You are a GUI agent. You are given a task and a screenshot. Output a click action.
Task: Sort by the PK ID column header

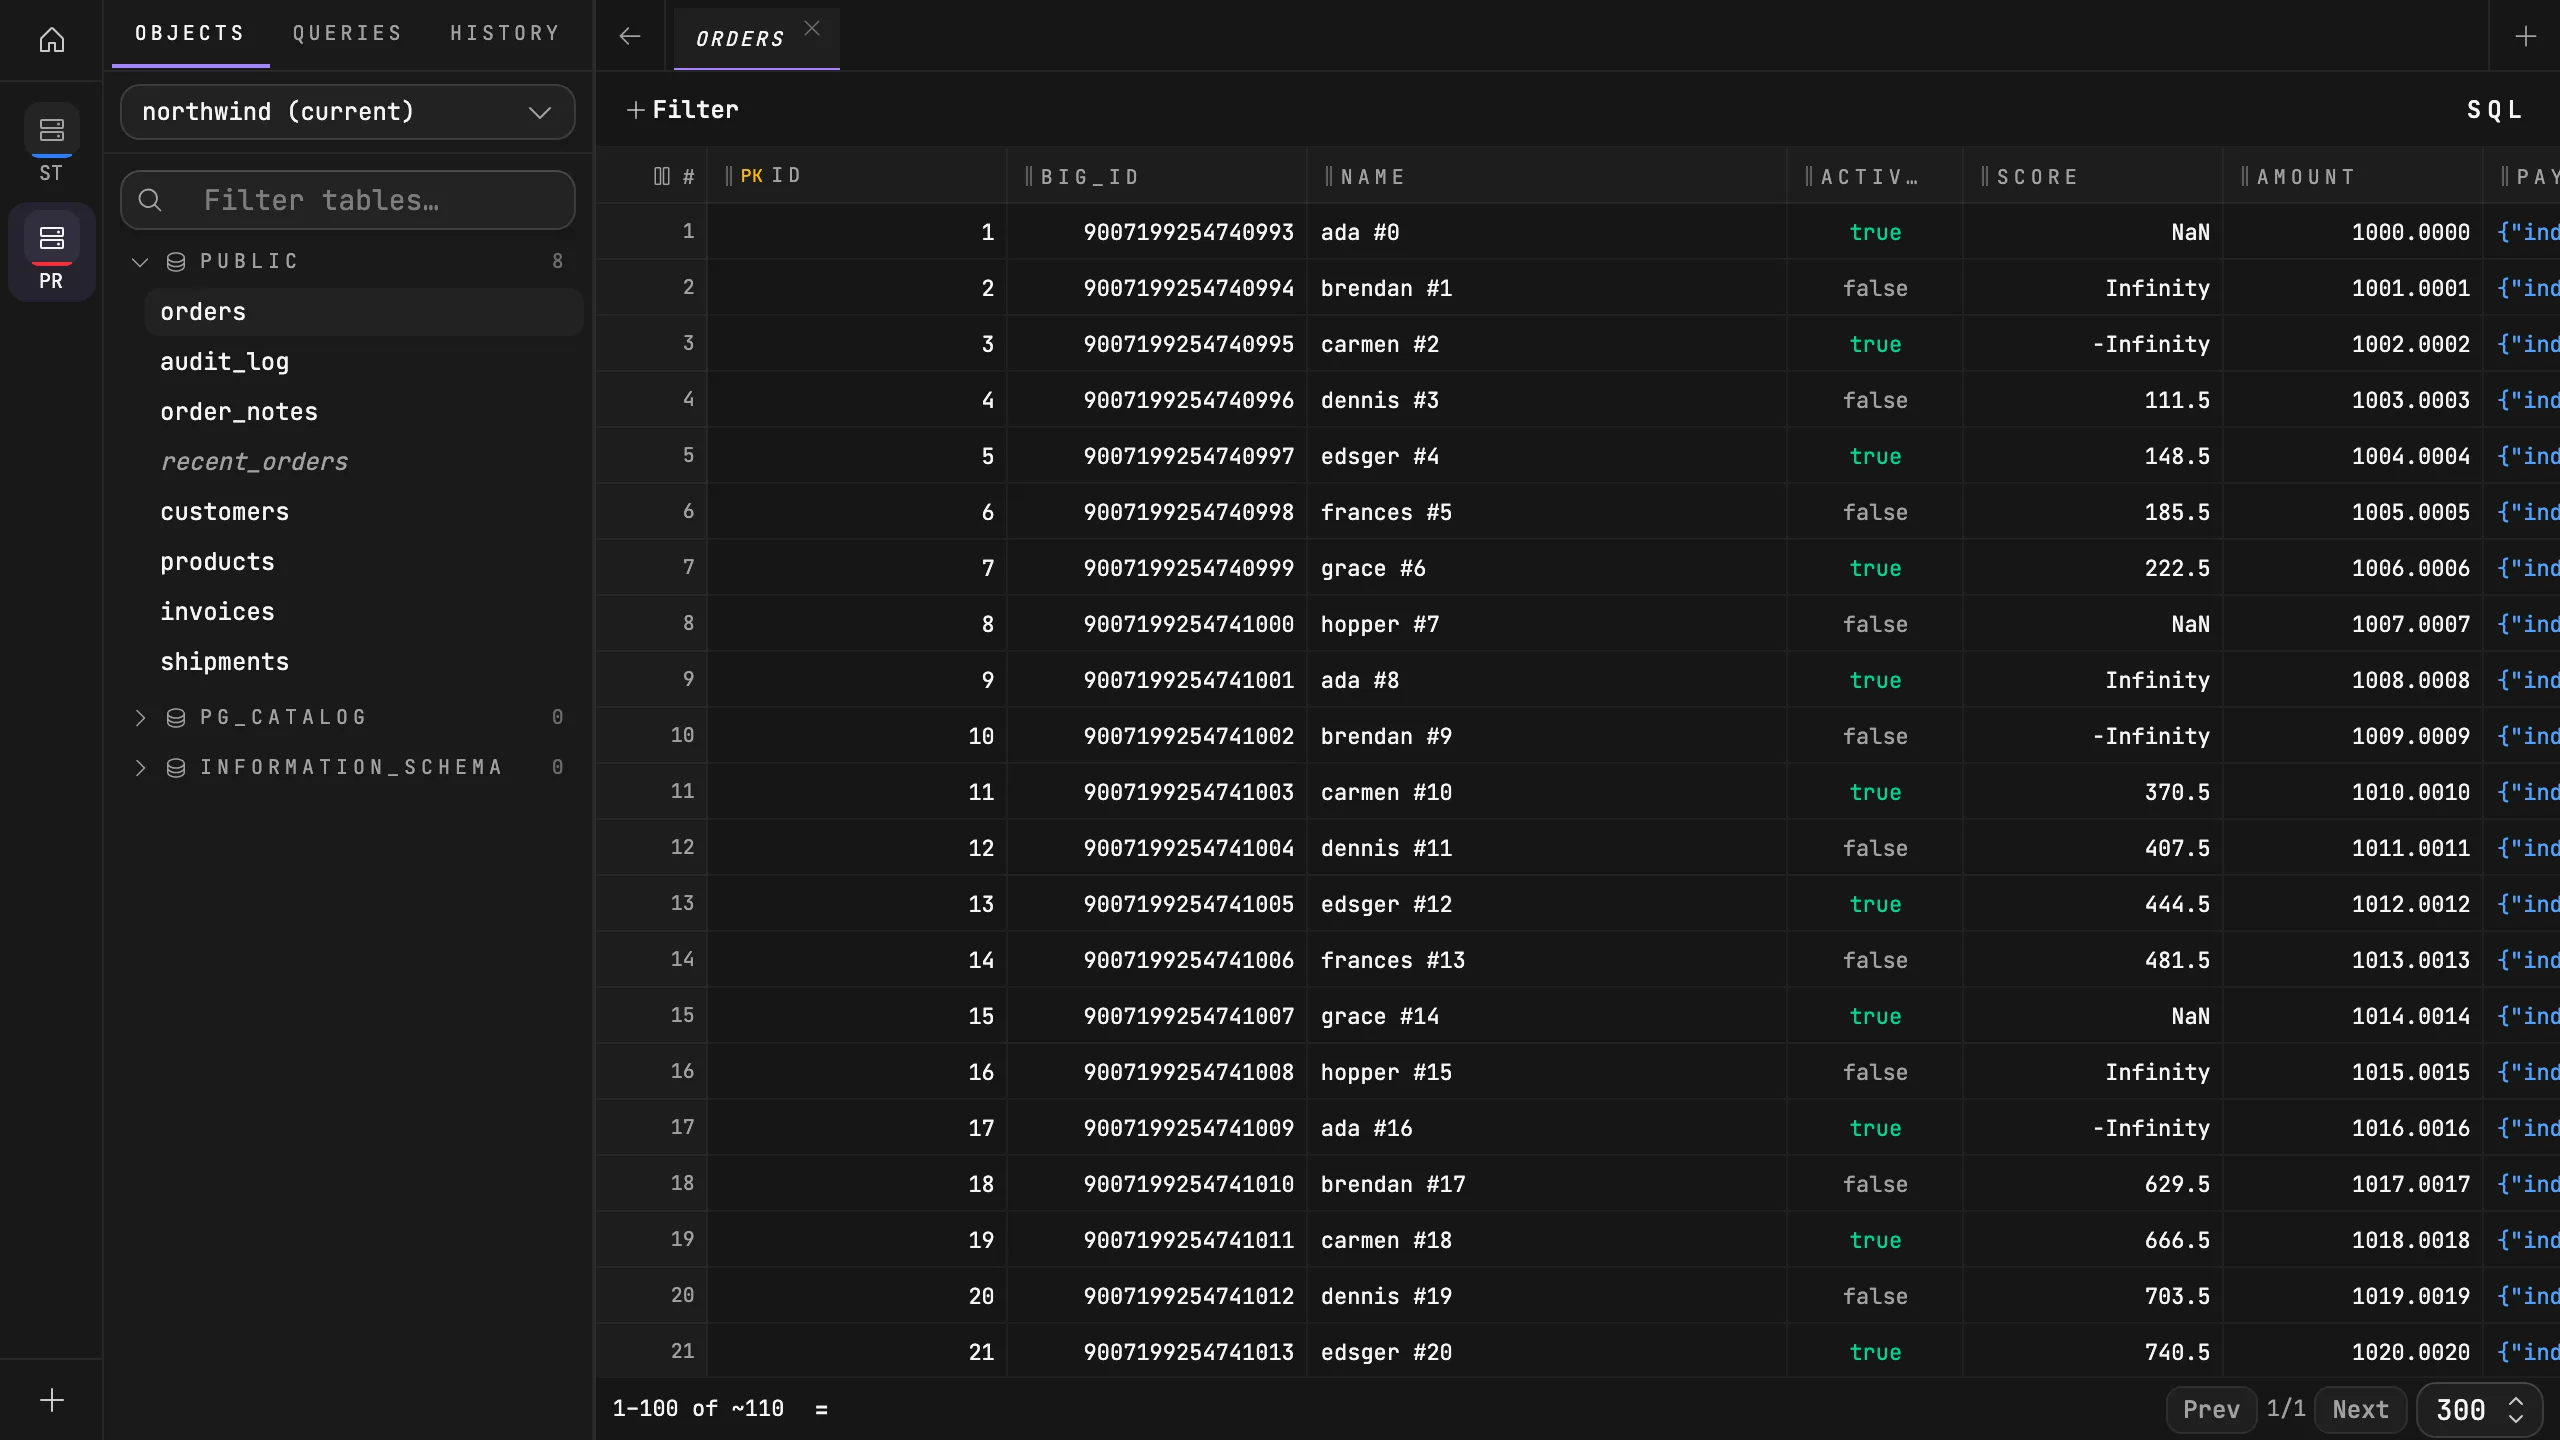pyautogui.click(x=858, y=176)
